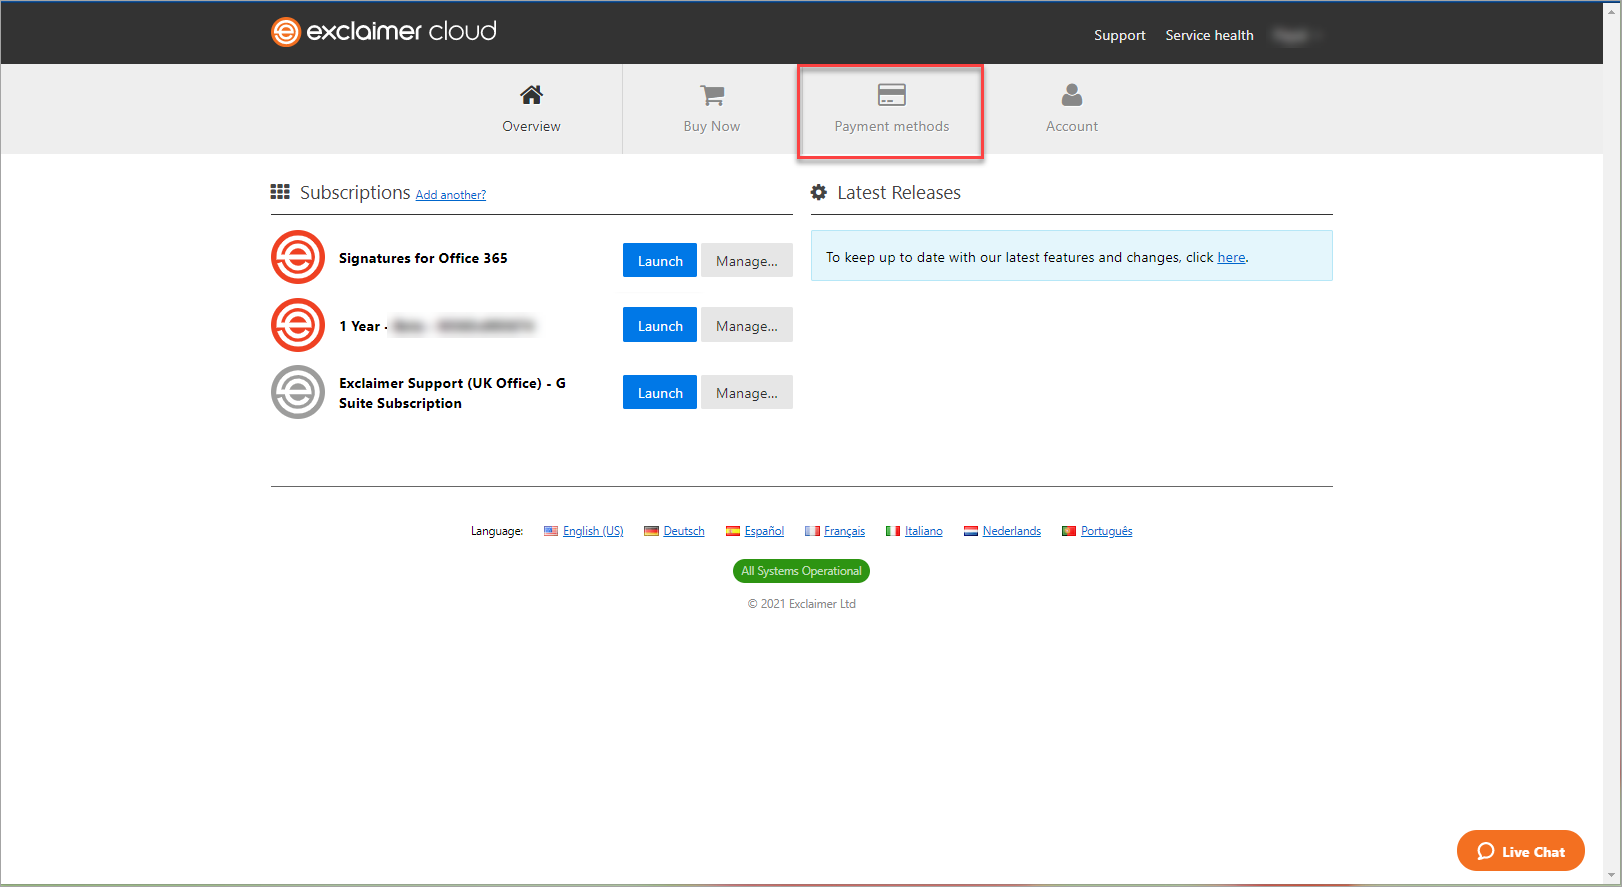Viewport: 1622px width, 887px height.
Task: Click the All Systems Operational status badge
Action: pos(801,571)
